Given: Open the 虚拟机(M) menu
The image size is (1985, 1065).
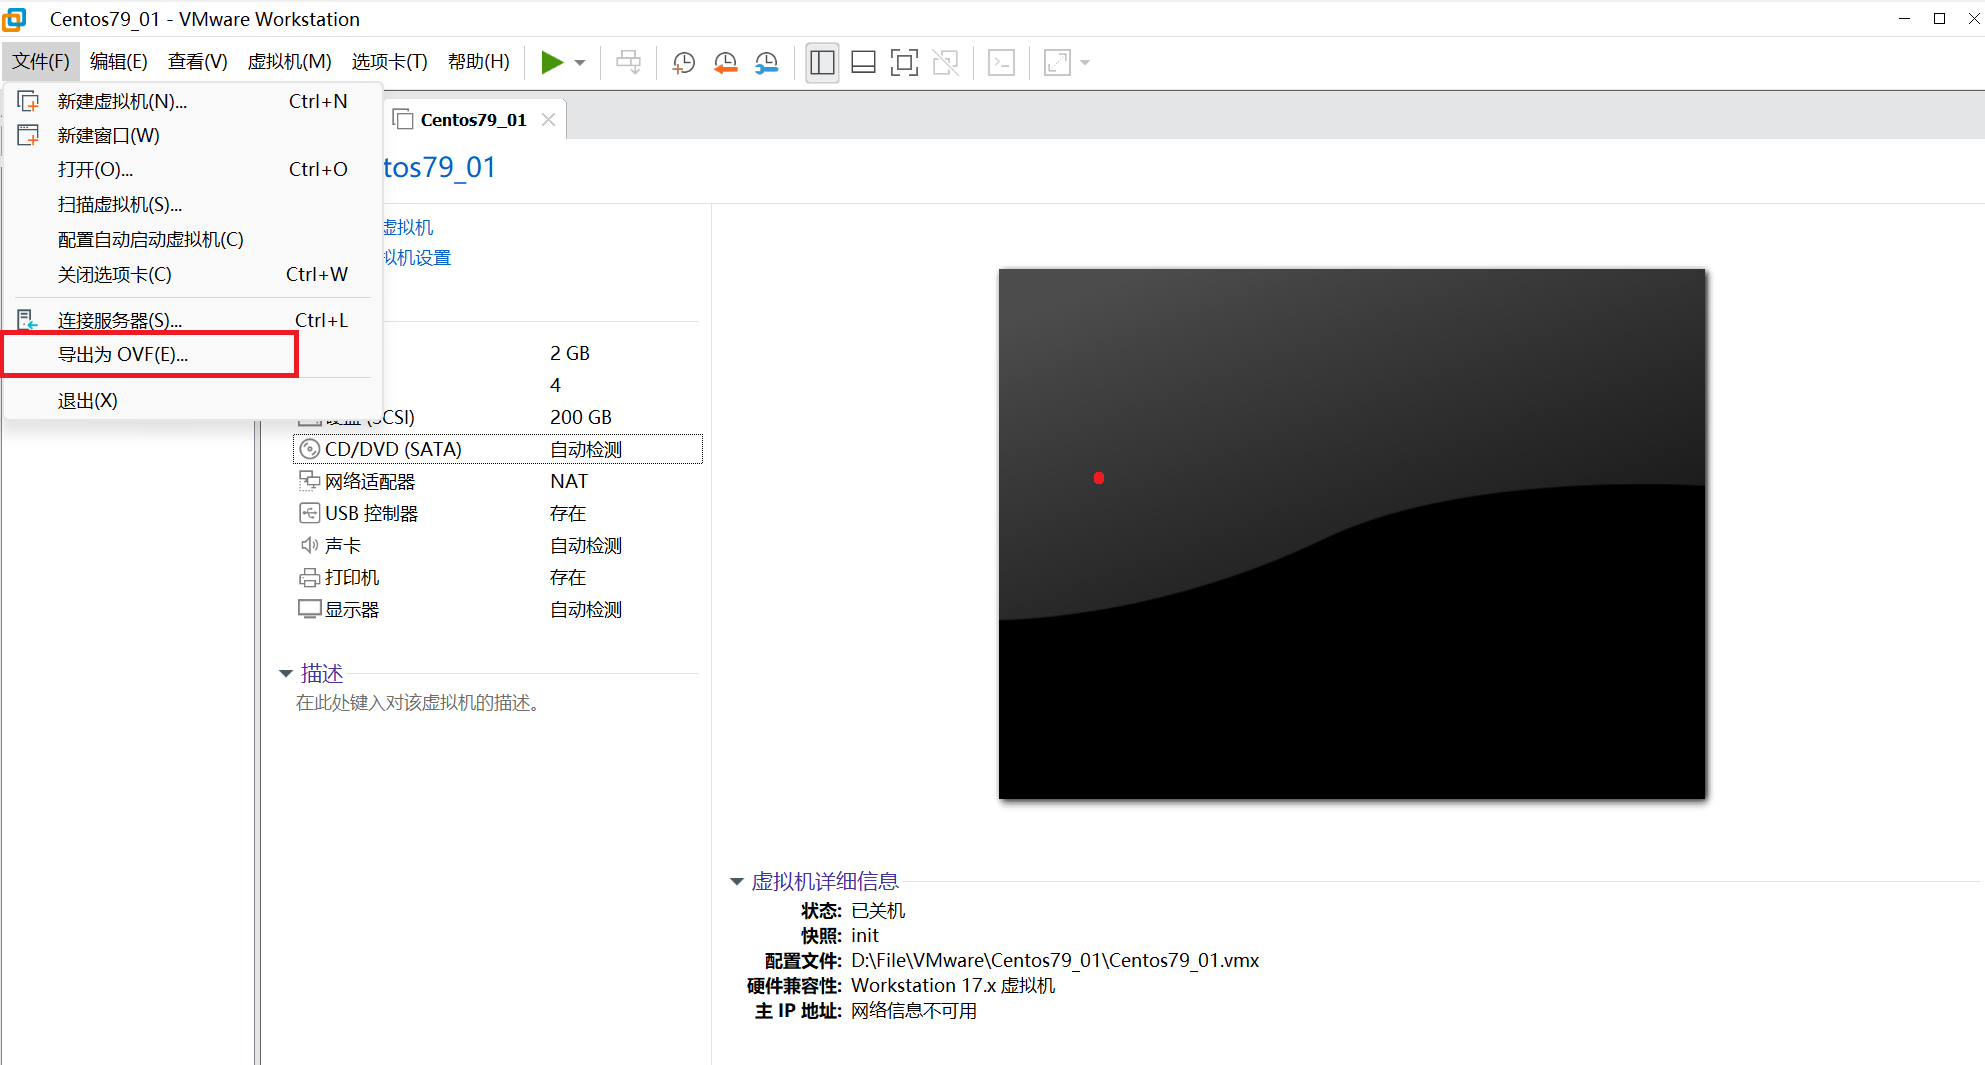Looking at the screenshot, I should point(289,62).
